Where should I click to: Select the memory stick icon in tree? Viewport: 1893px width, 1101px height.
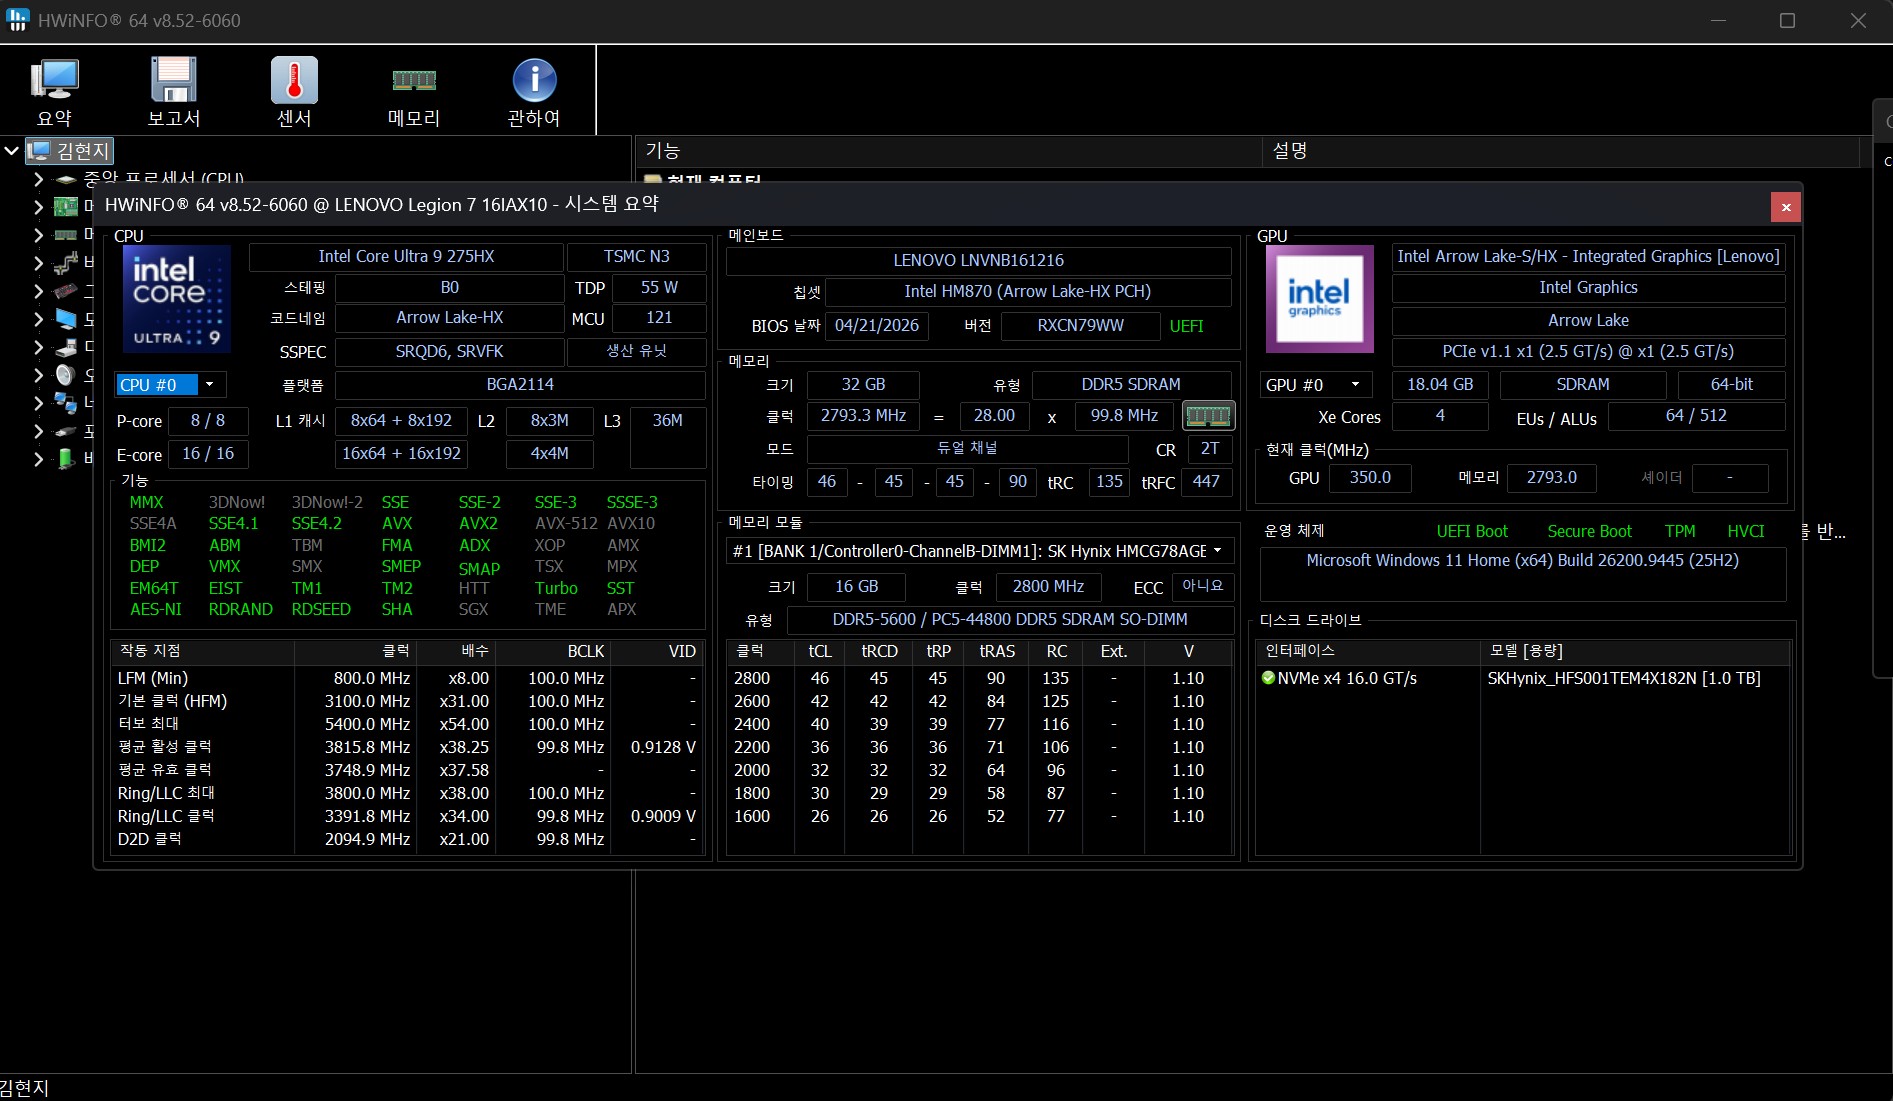point(66,235)
